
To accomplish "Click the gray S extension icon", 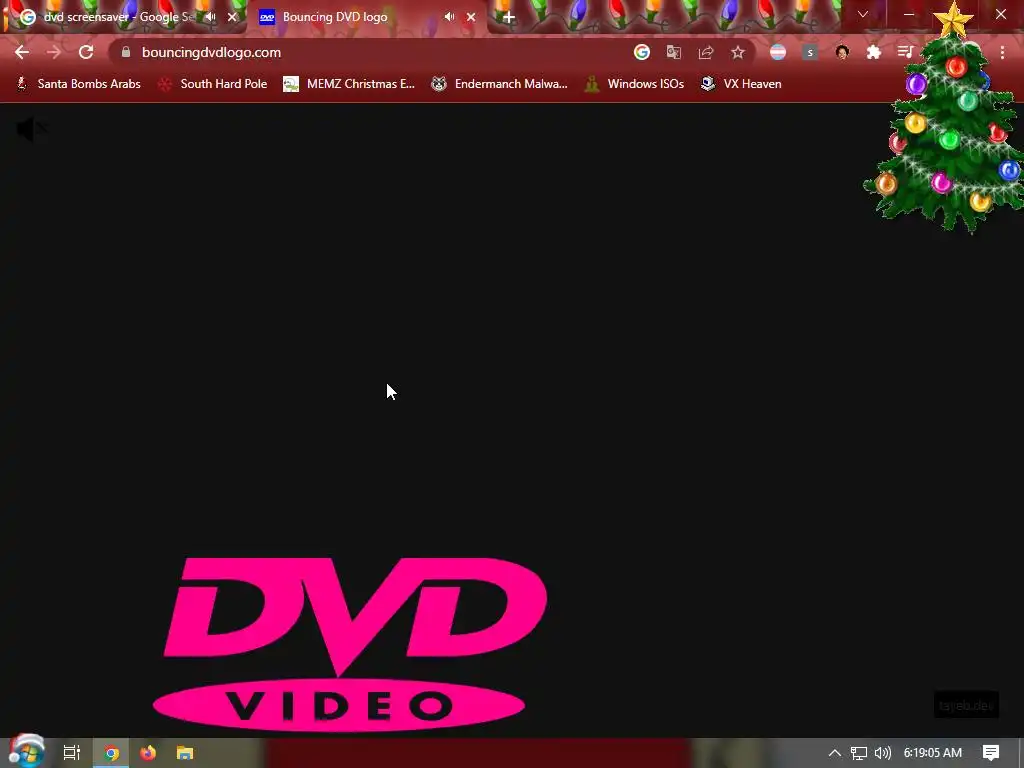I will click(x=810, y=52).
